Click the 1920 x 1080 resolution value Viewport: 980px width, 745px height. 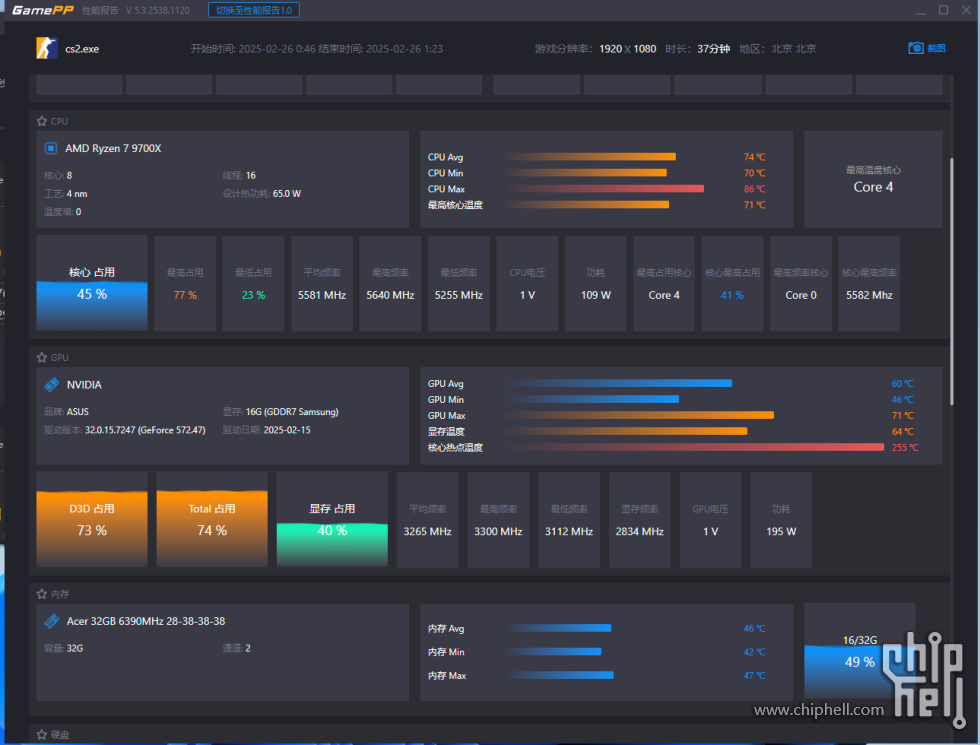tap(628, 49)
